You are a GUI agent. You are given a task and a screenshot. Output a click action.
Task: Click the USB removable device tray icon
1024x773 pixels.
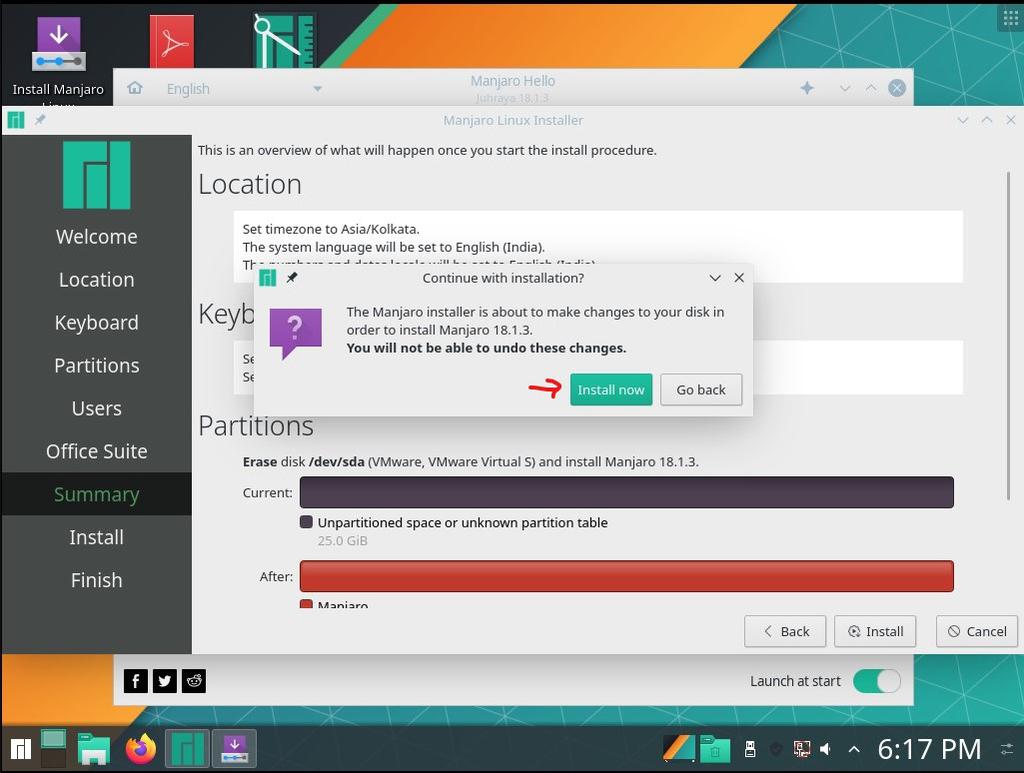pyautogui.click(x=750, y=749)
